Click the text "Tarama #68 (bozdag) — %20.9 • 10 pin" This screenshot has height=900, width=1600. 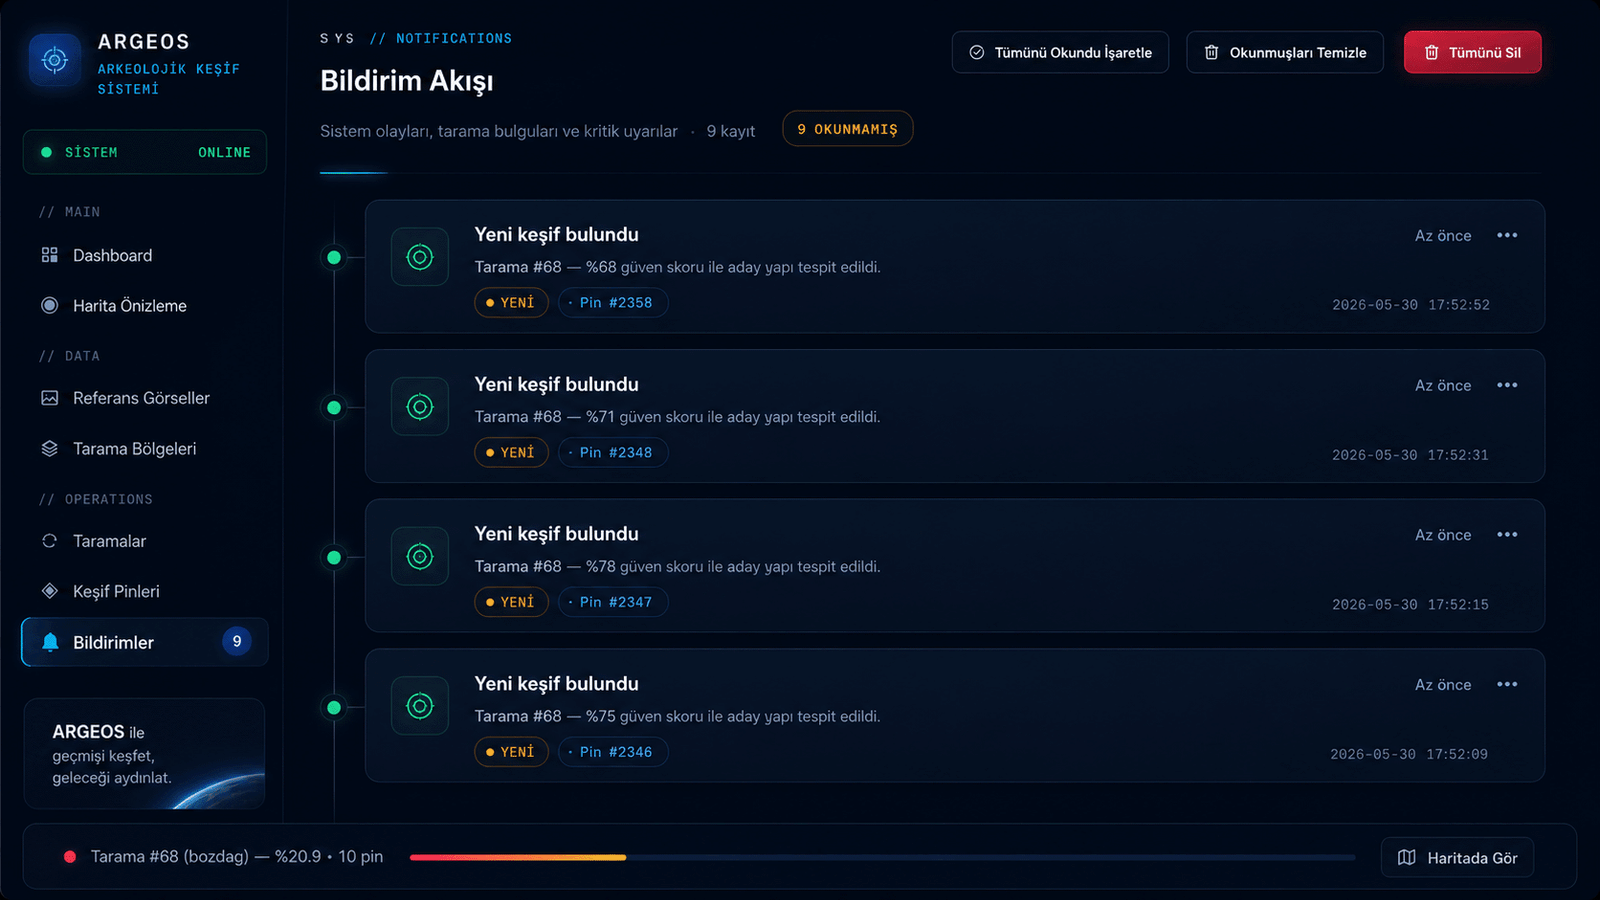coord(237,857)
